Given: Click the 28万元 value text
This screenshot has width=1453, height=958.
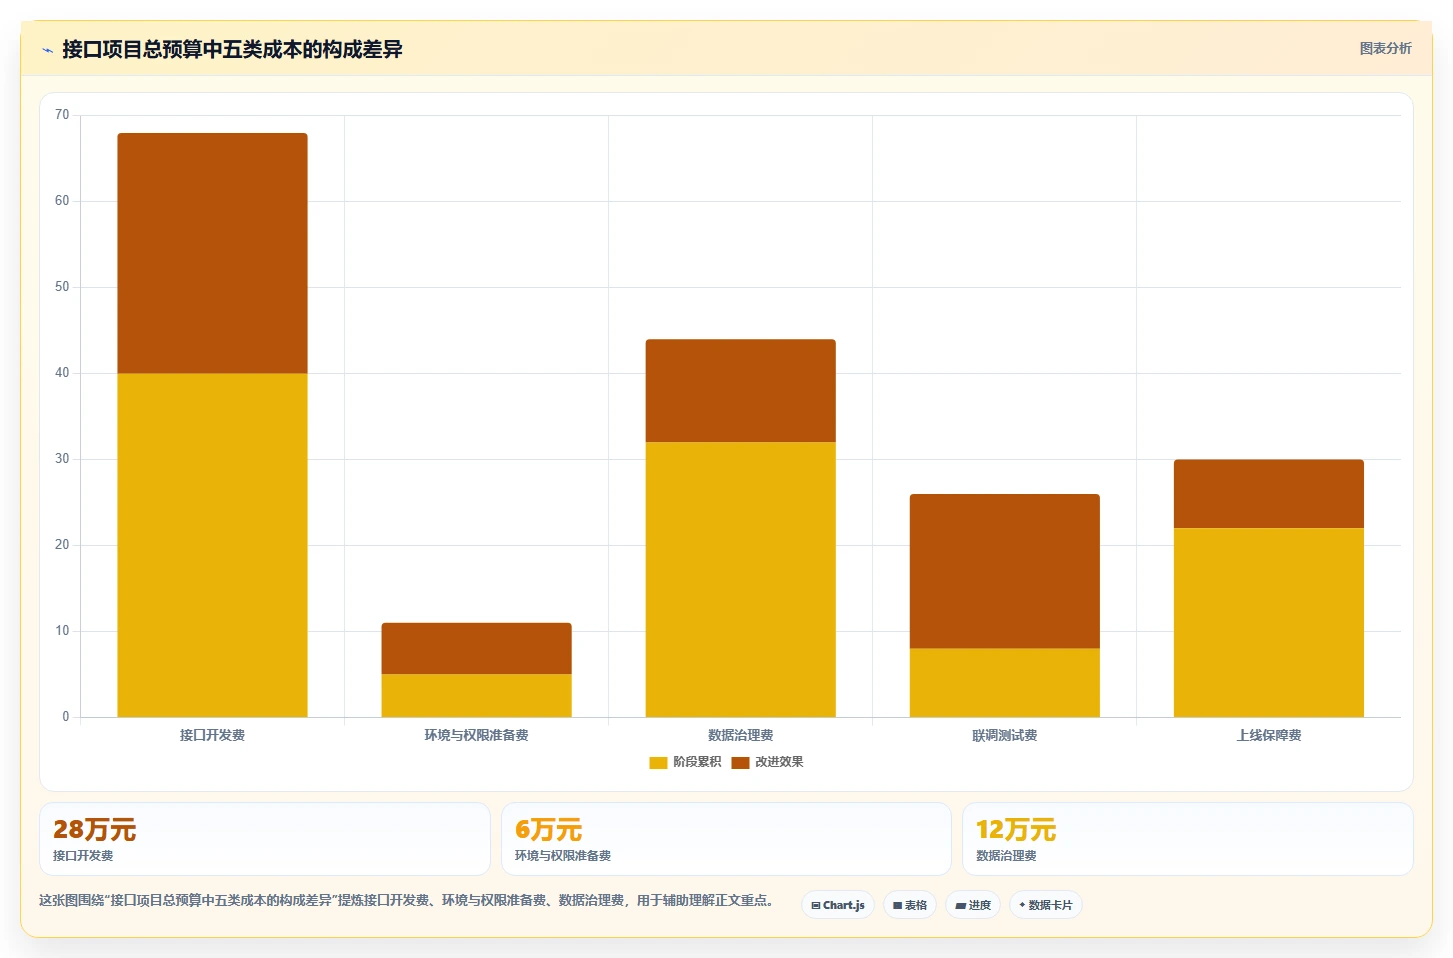Looking at the screenshot, I should (94, 830).
